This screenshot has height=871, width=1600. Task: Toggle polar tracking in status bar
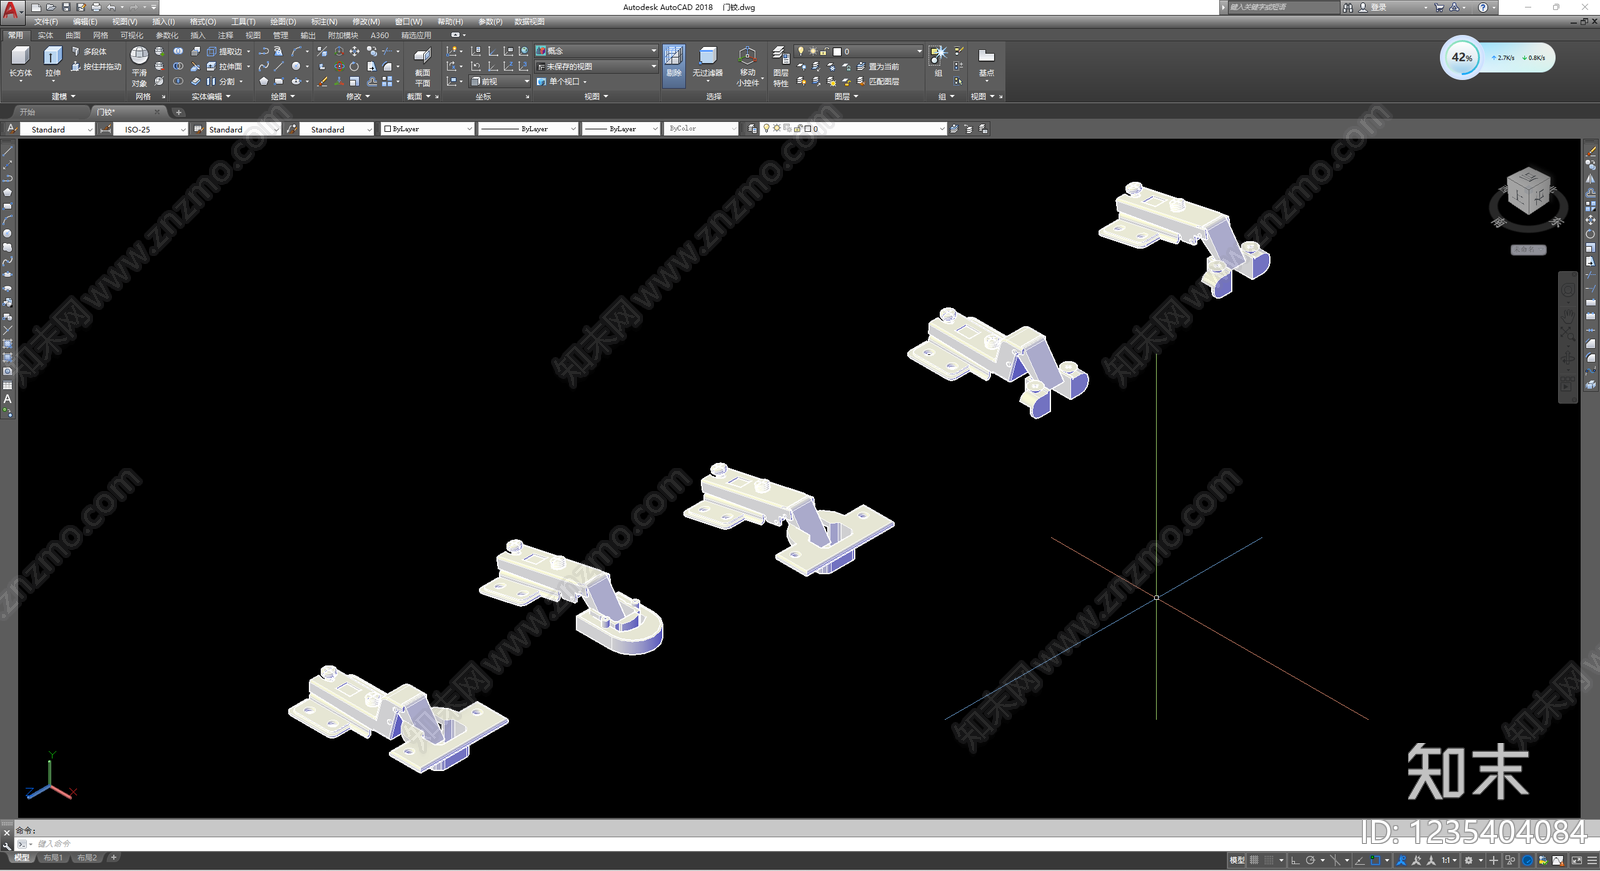[1310, 860]
